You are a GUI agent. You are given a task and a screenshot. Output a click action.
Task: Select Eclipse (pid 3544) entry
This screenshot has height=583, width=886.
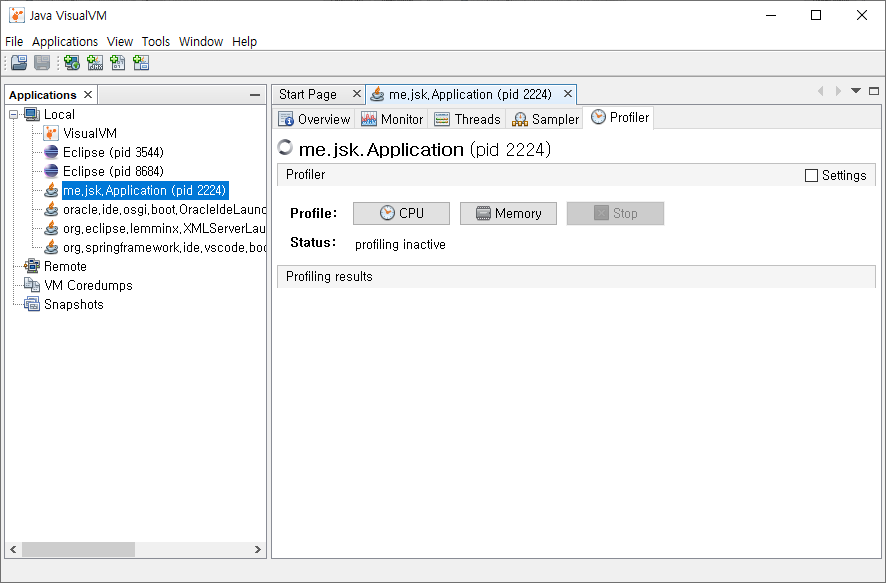click(x=113, y=153)
